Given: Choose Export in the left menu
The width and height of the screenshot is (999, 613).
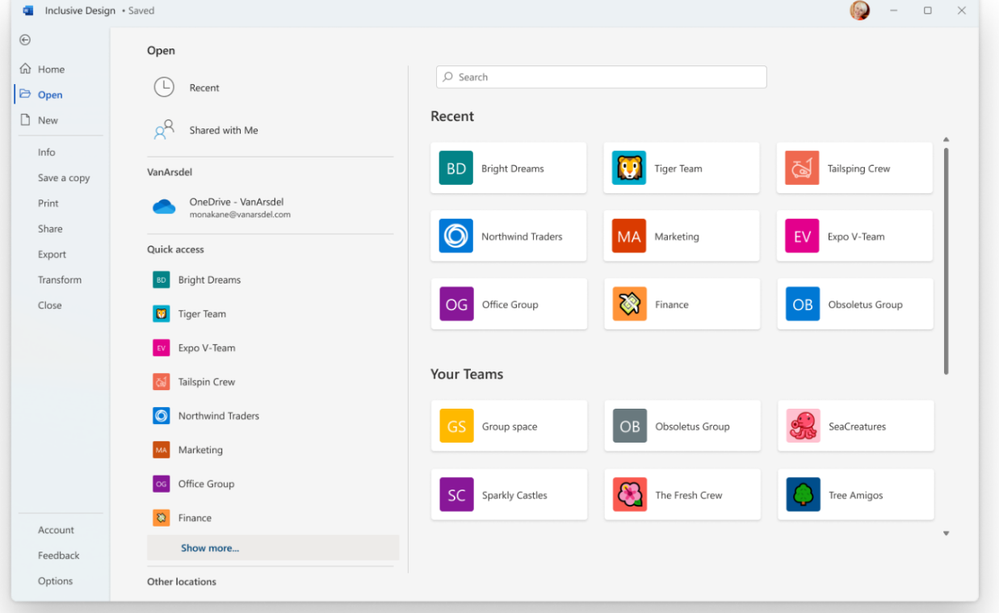Looking at the screenshot, I should tap(52, 254).
